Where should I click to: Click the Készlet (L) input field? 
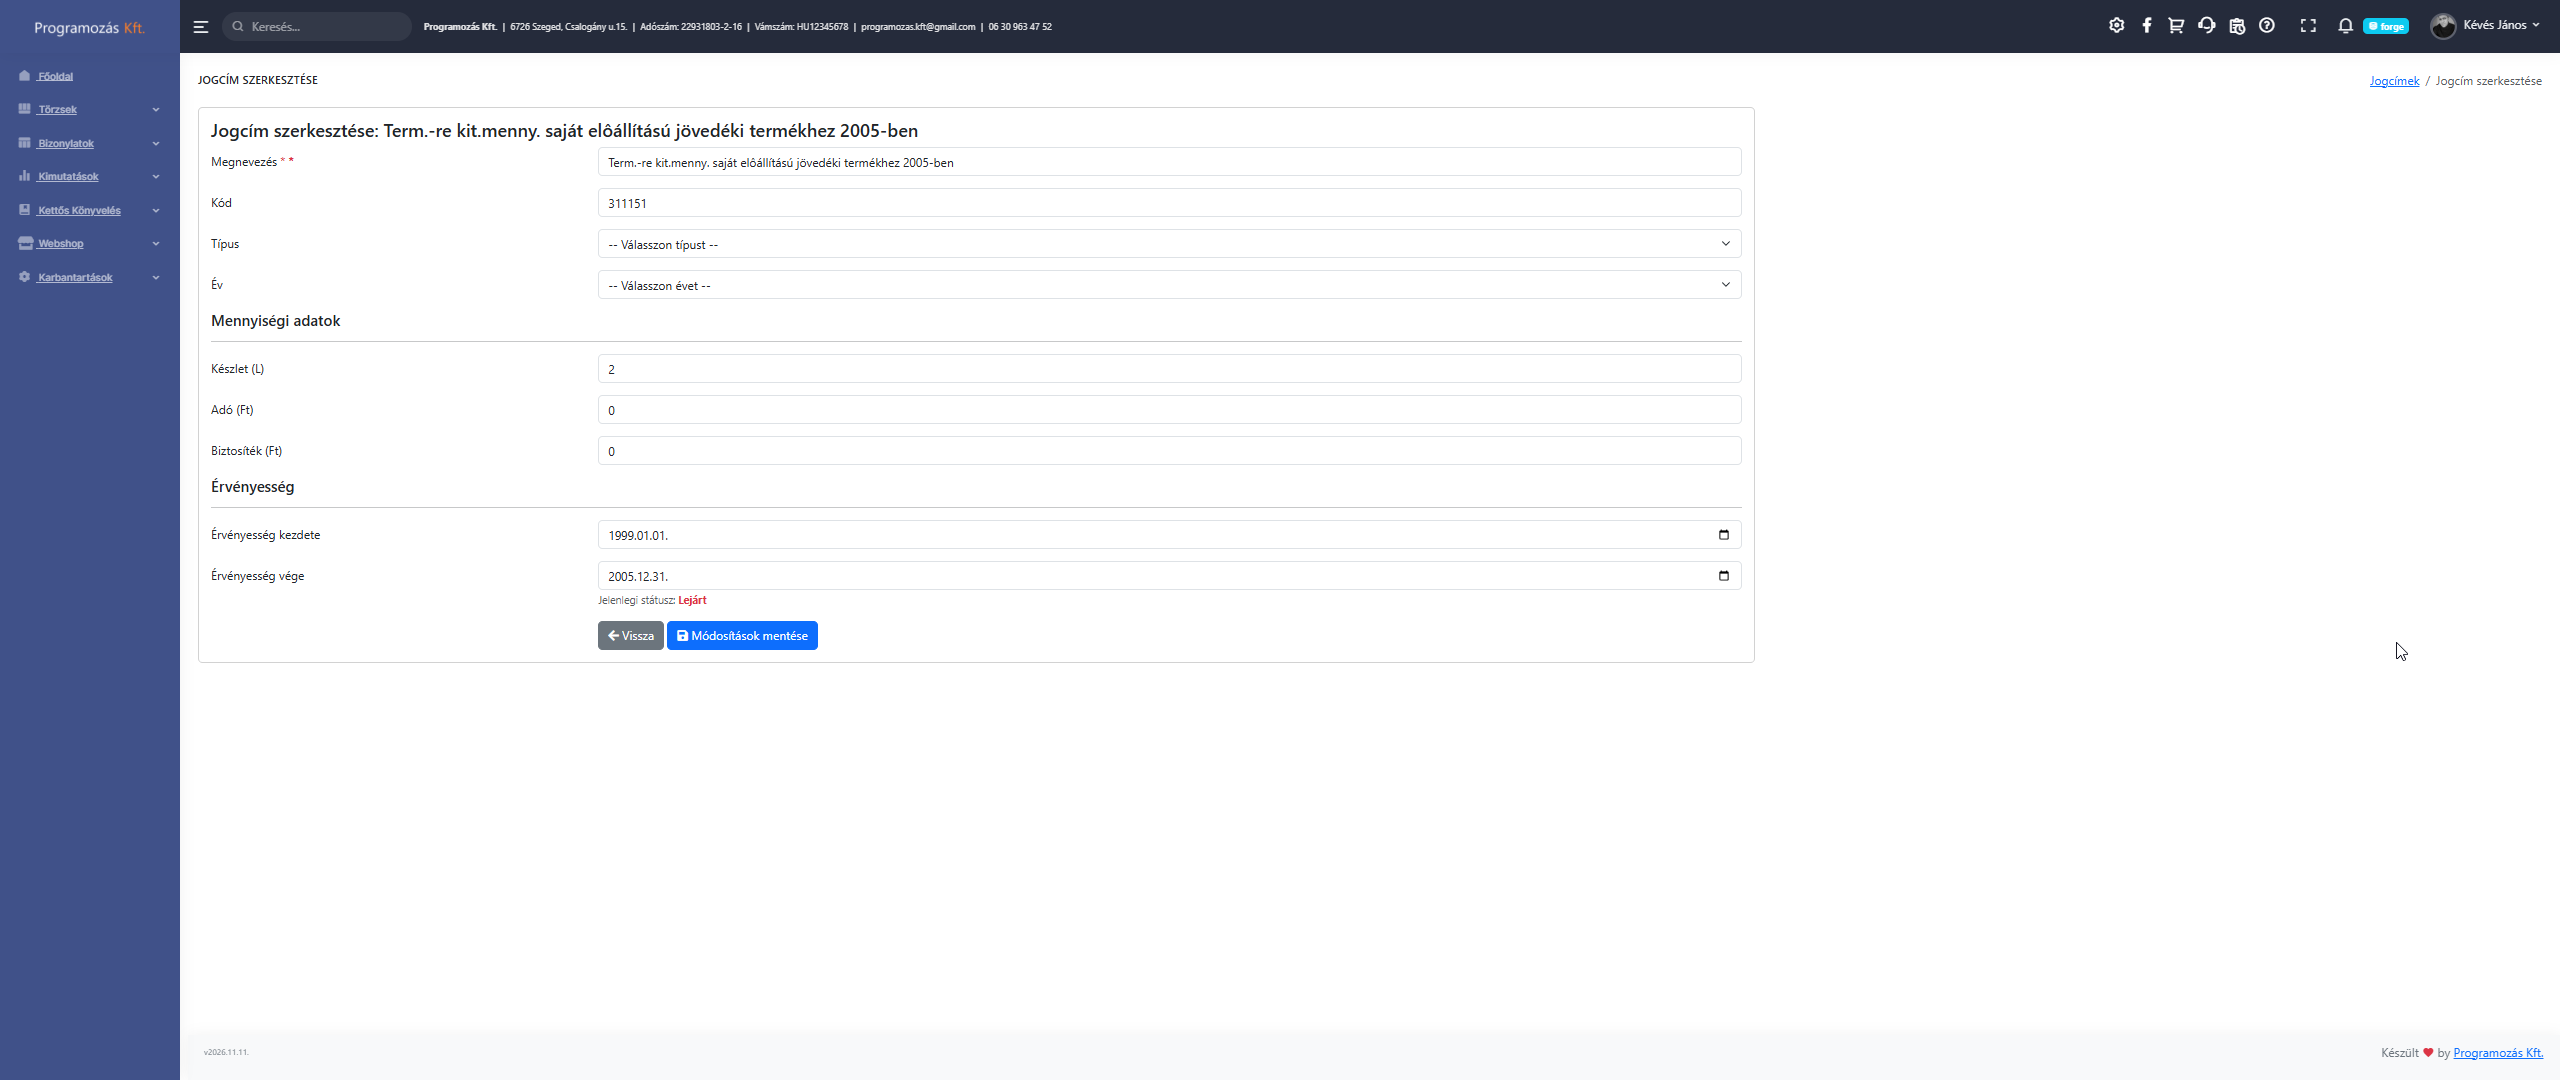[x=1169, y=369]
